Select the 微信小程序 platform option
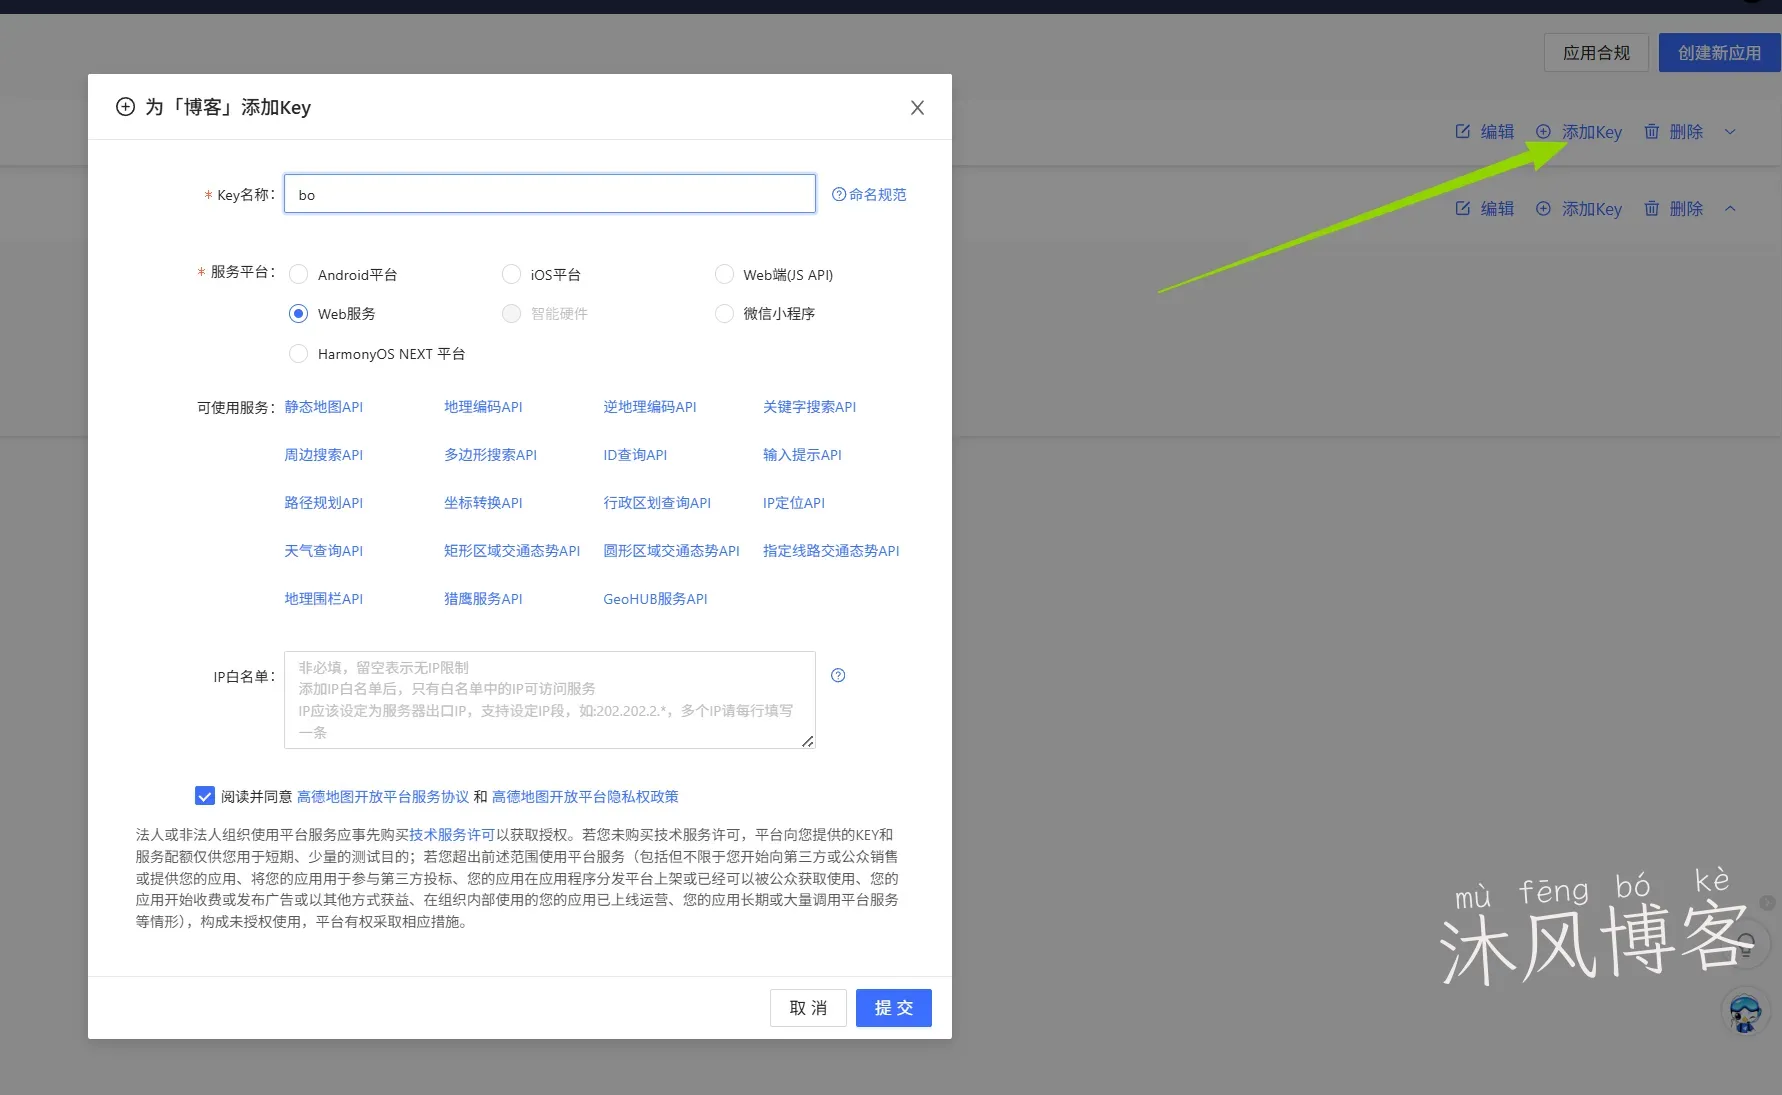1782x1095 pixels. click(x=724, y=313)
